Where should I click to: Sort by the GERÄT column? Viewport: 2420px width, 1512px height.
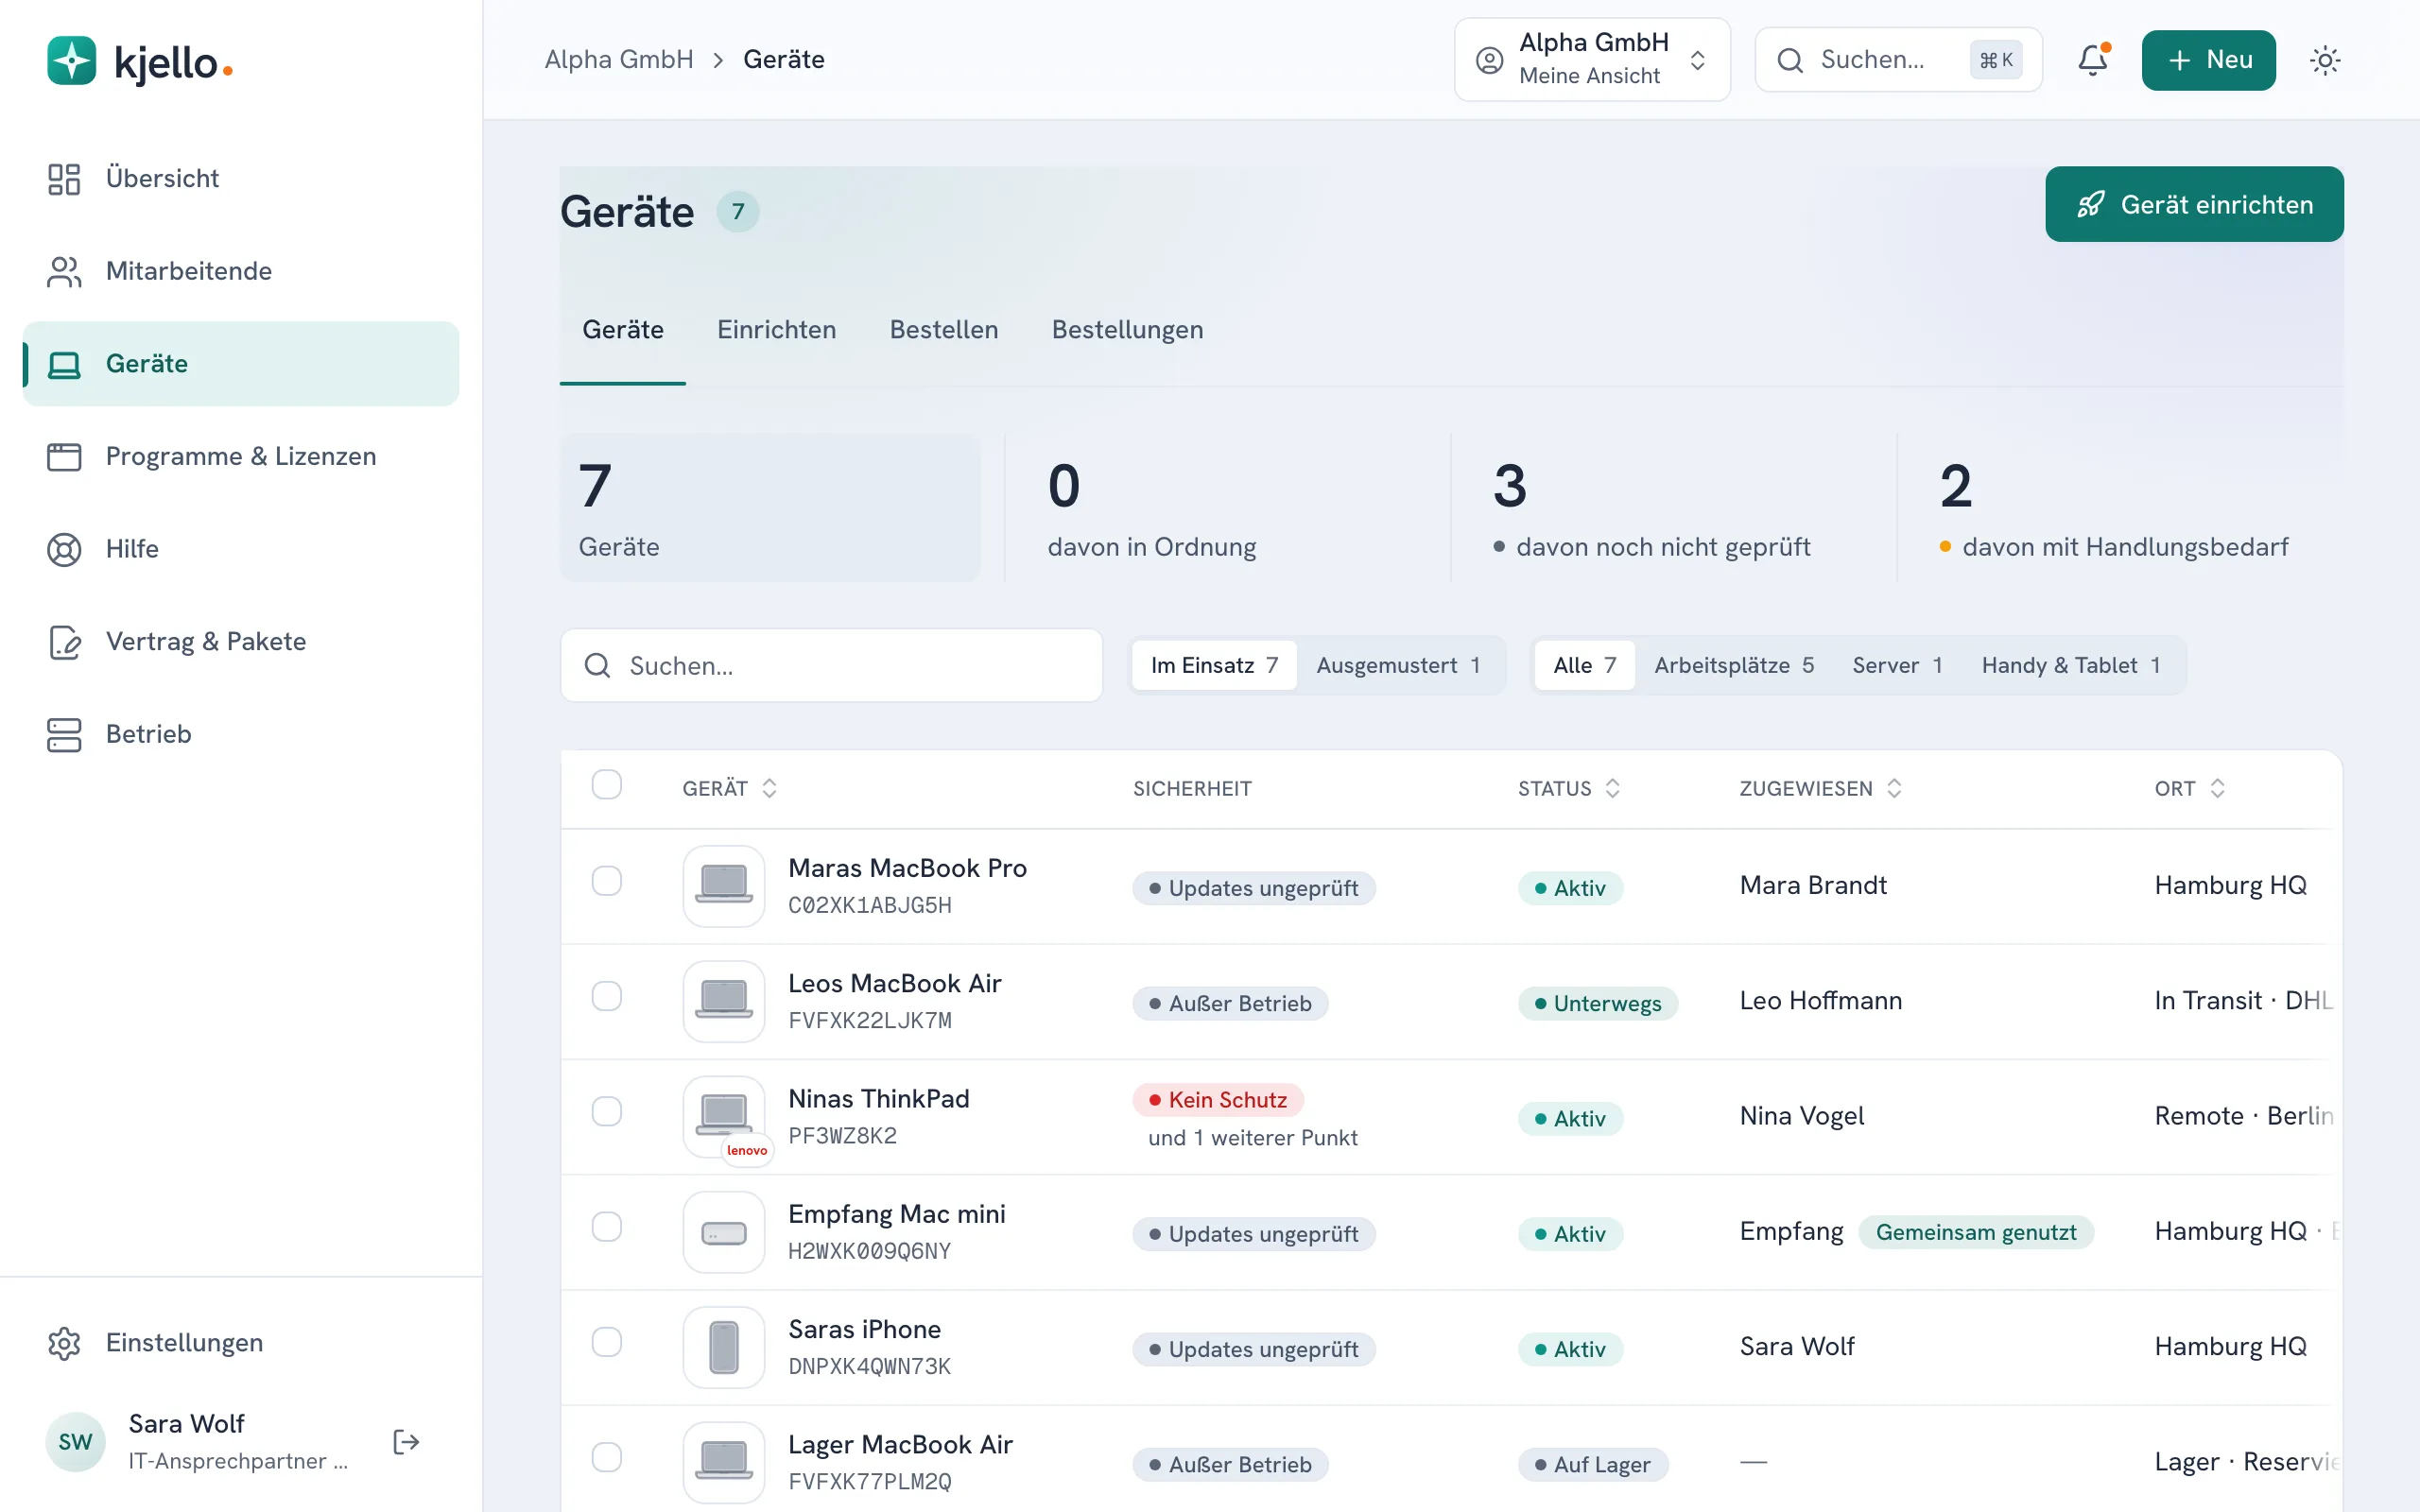[729, 788]
